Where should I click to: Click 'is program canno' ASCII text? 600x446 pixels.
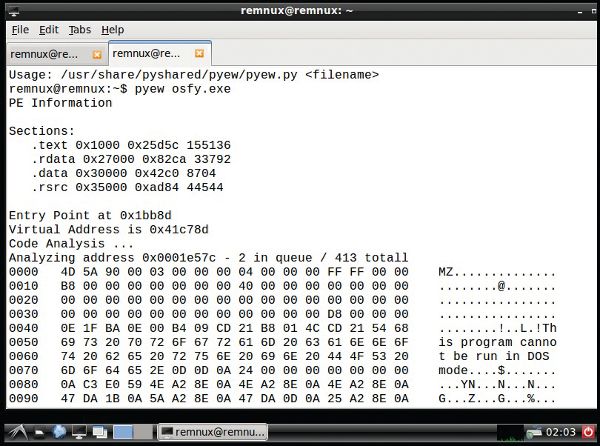[497, 342]
